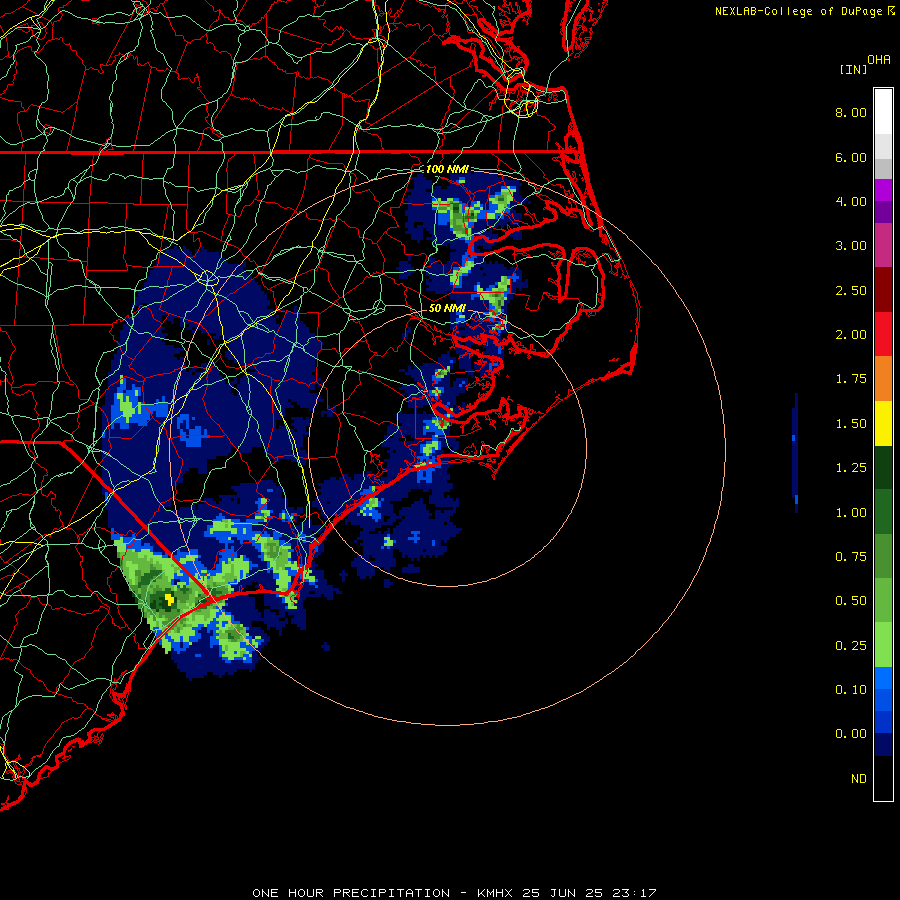Screen dimensions: 900x900
Task: Click the 1.00 legend value
Action: point(851,513)
